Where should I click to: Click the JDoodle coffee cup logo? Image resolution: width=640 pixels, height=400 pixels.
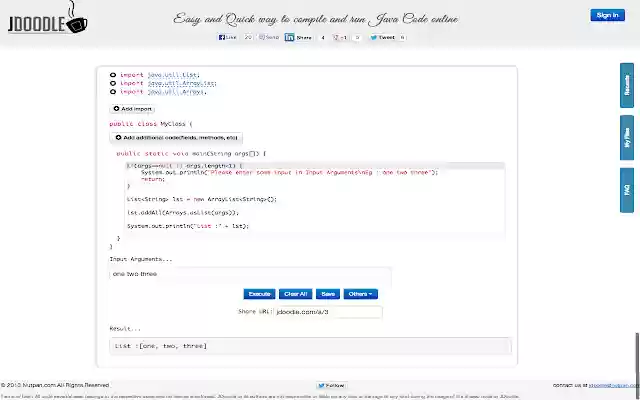(48, 18)
